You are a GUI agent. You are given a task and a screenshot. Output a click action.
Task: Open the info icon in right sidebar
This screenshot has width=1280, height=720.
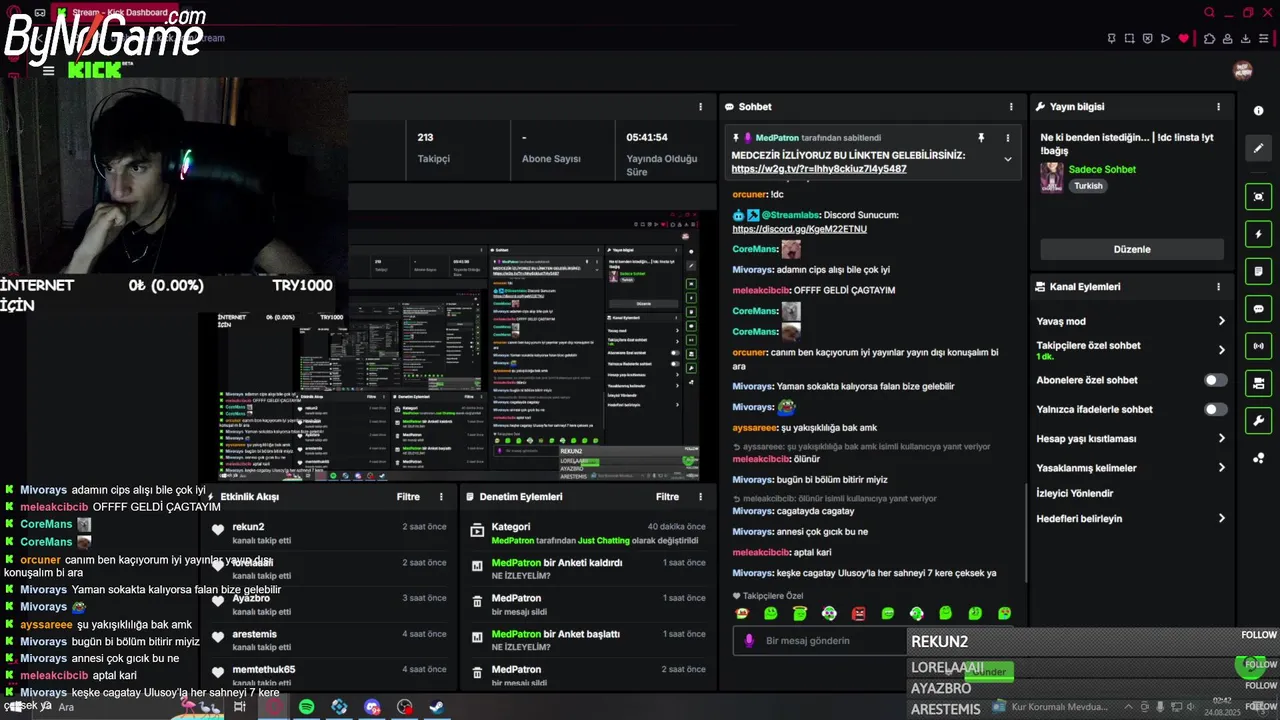click(x=1258, y=111)
